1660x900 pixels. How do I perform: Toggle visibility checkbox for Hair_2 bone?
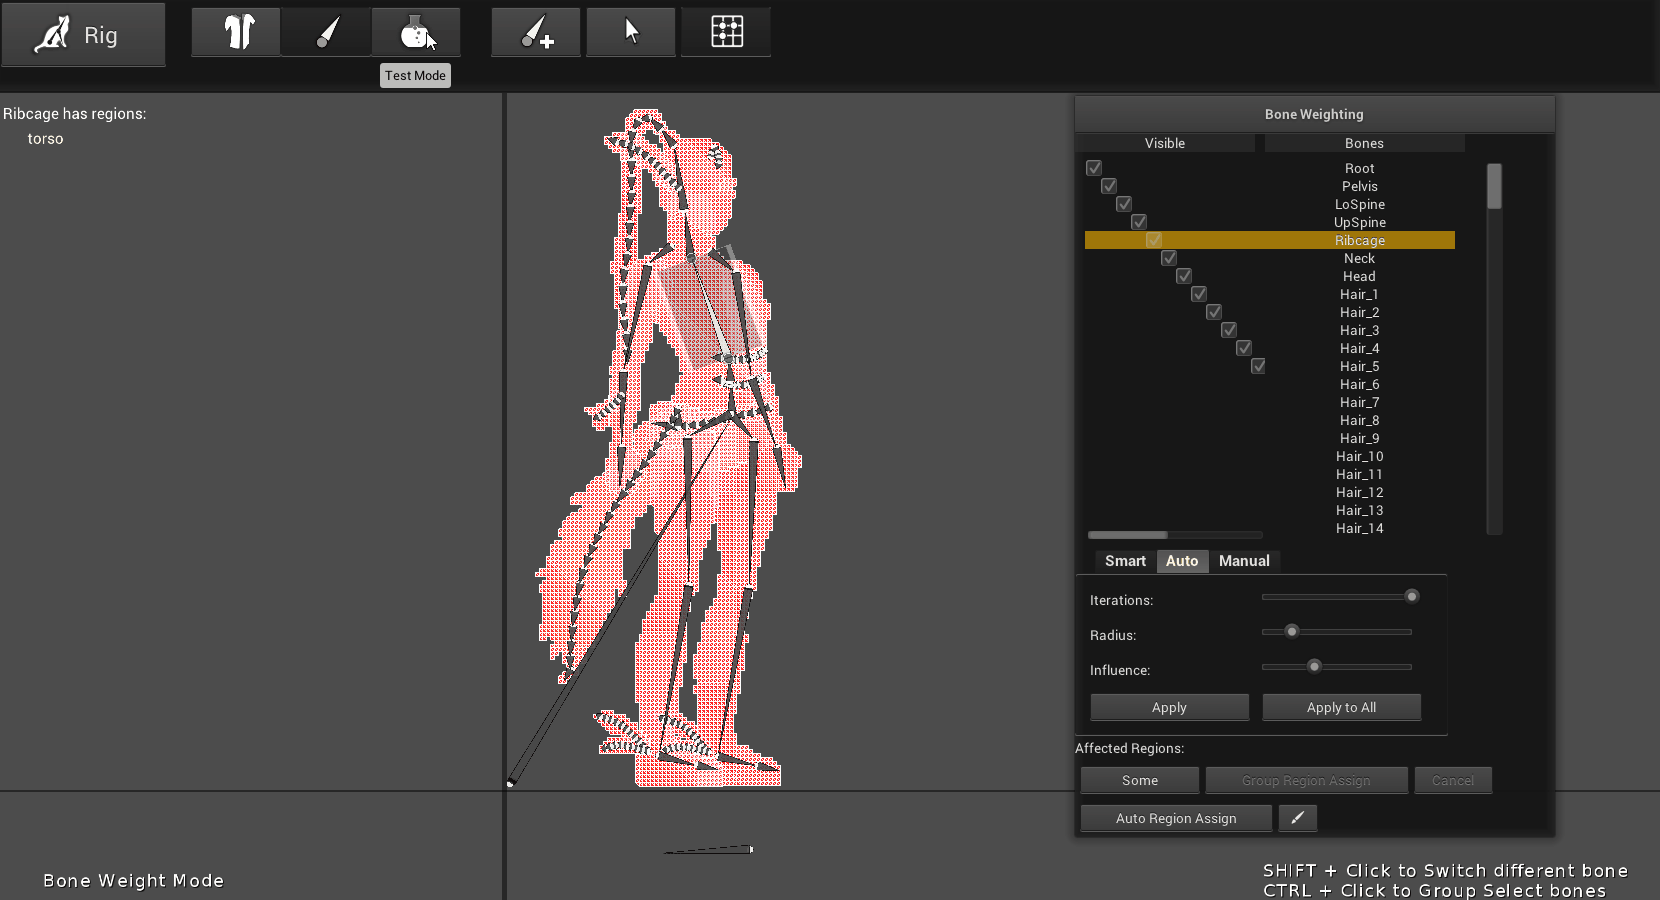pos(1214,312)
